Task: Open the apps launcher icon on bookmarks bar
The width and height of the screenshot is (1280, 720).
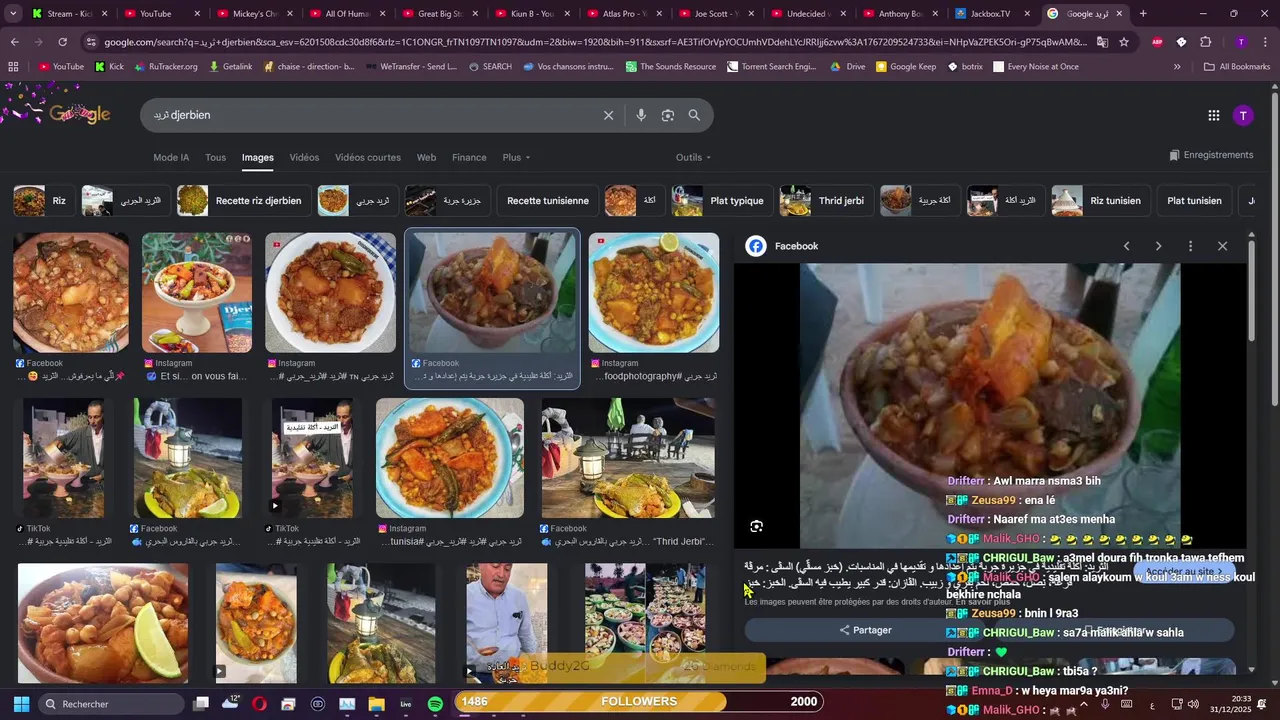Action: (13, 67)
